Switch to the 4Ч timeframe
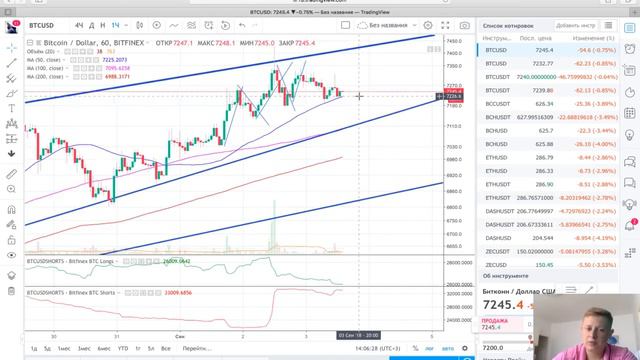 pos(79,25)
